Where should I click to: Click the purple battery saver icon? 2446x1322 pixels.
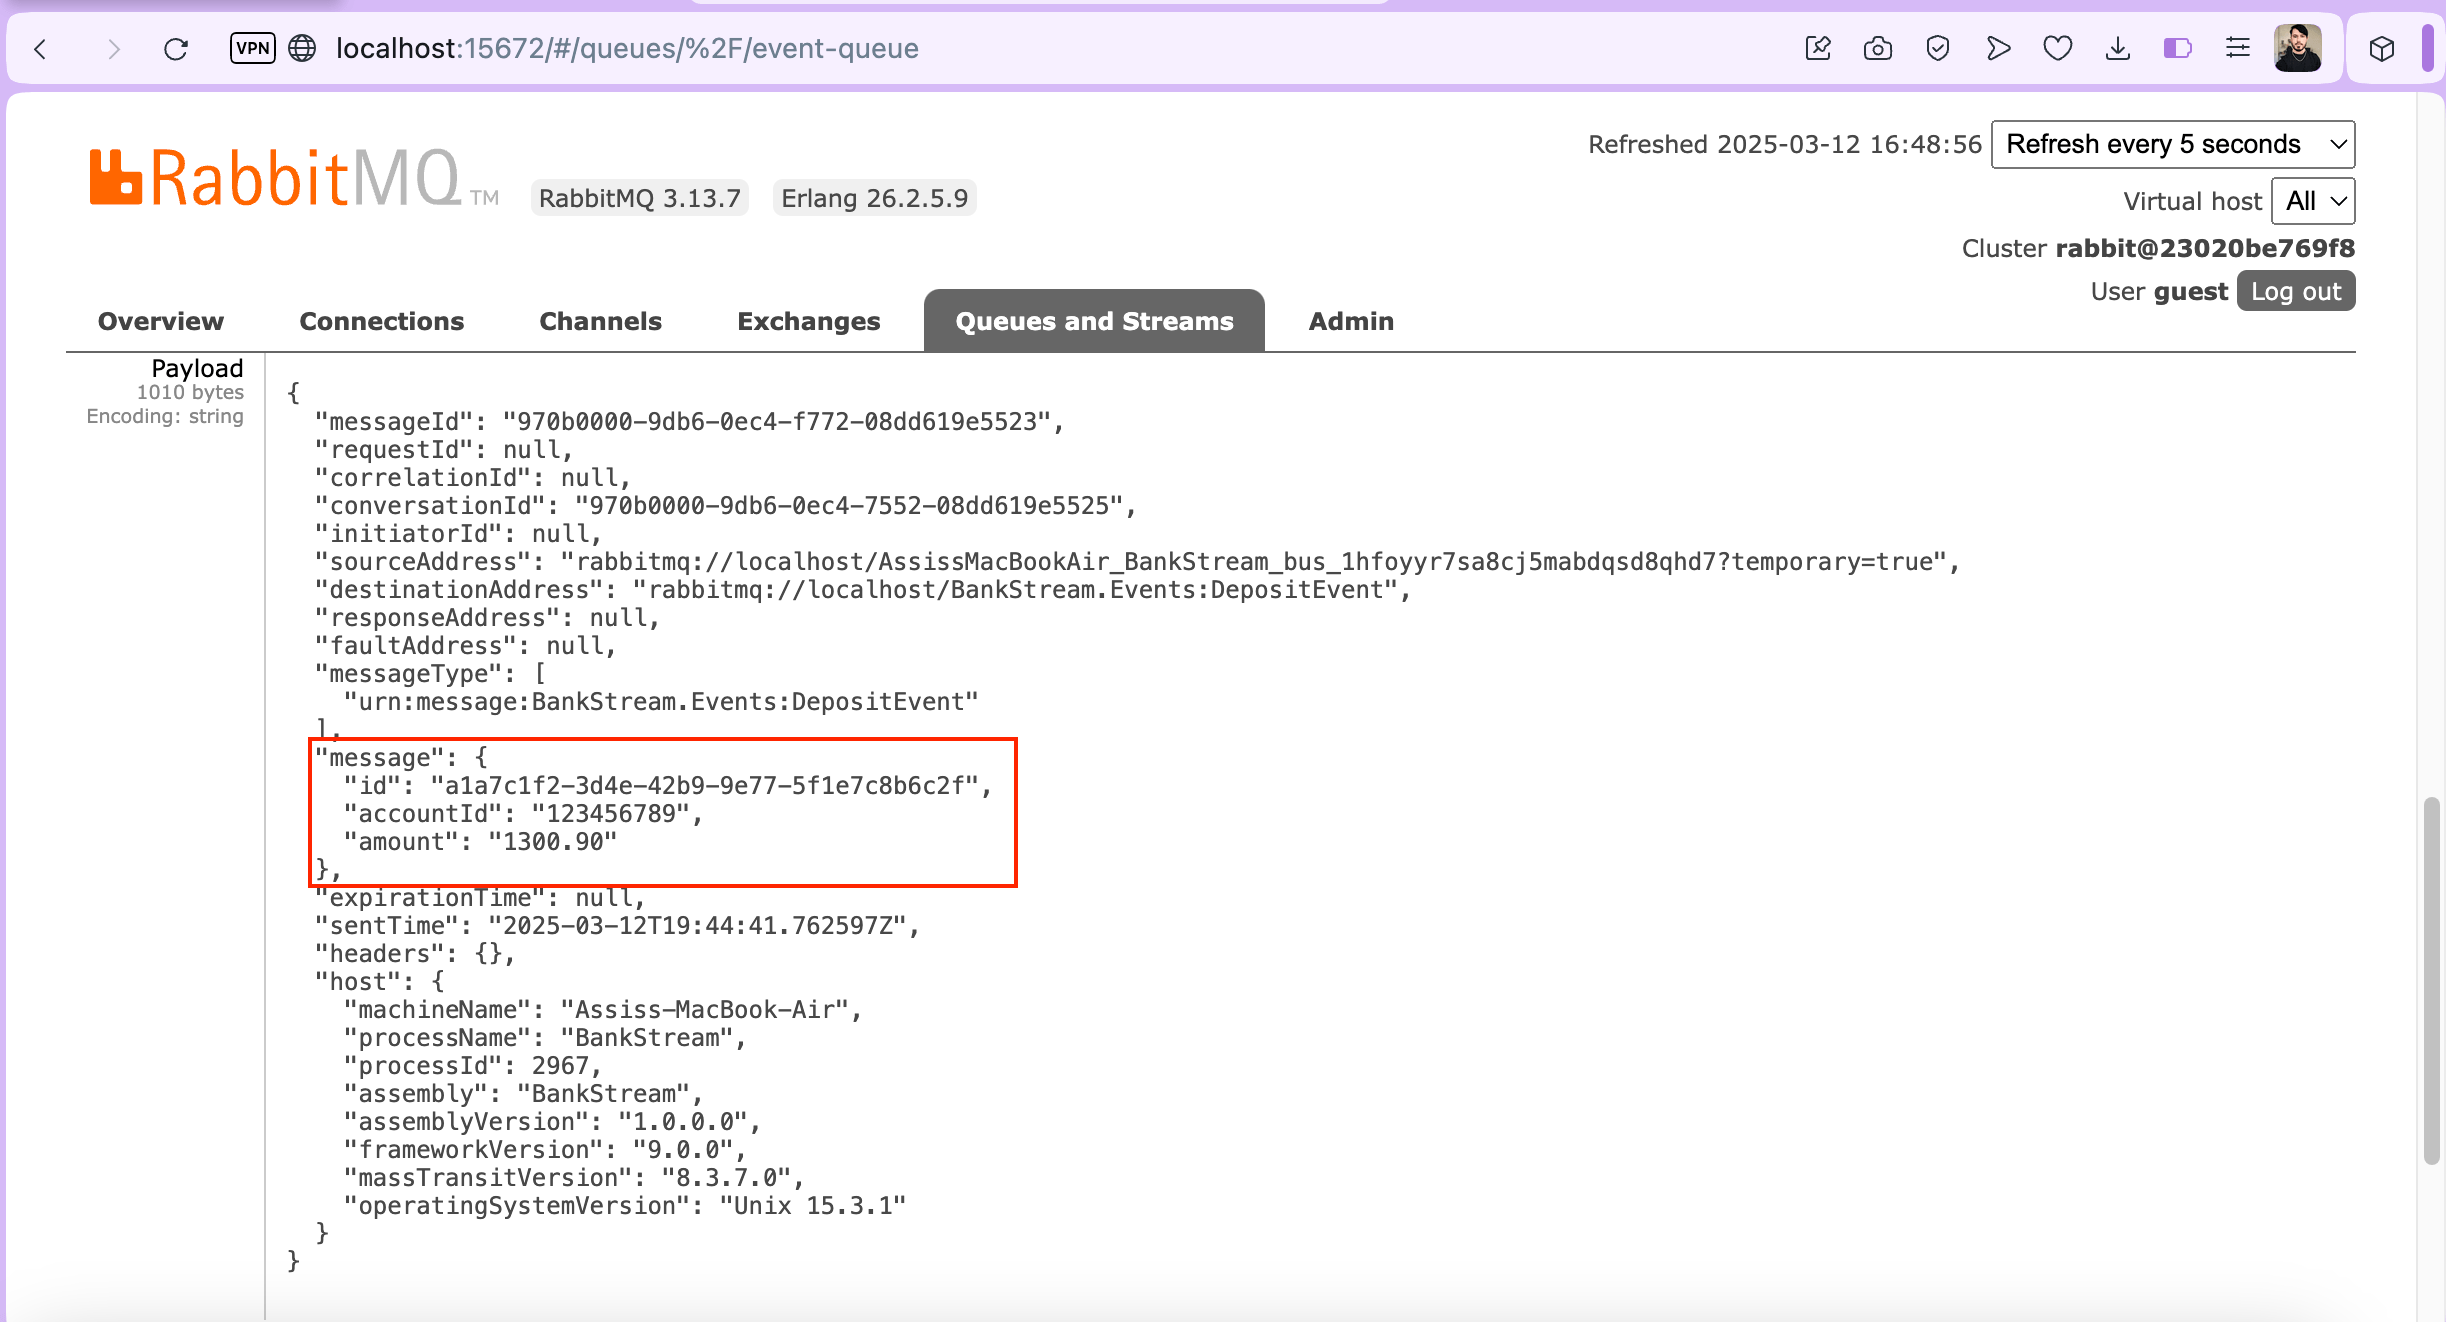tap(2178, 48)
